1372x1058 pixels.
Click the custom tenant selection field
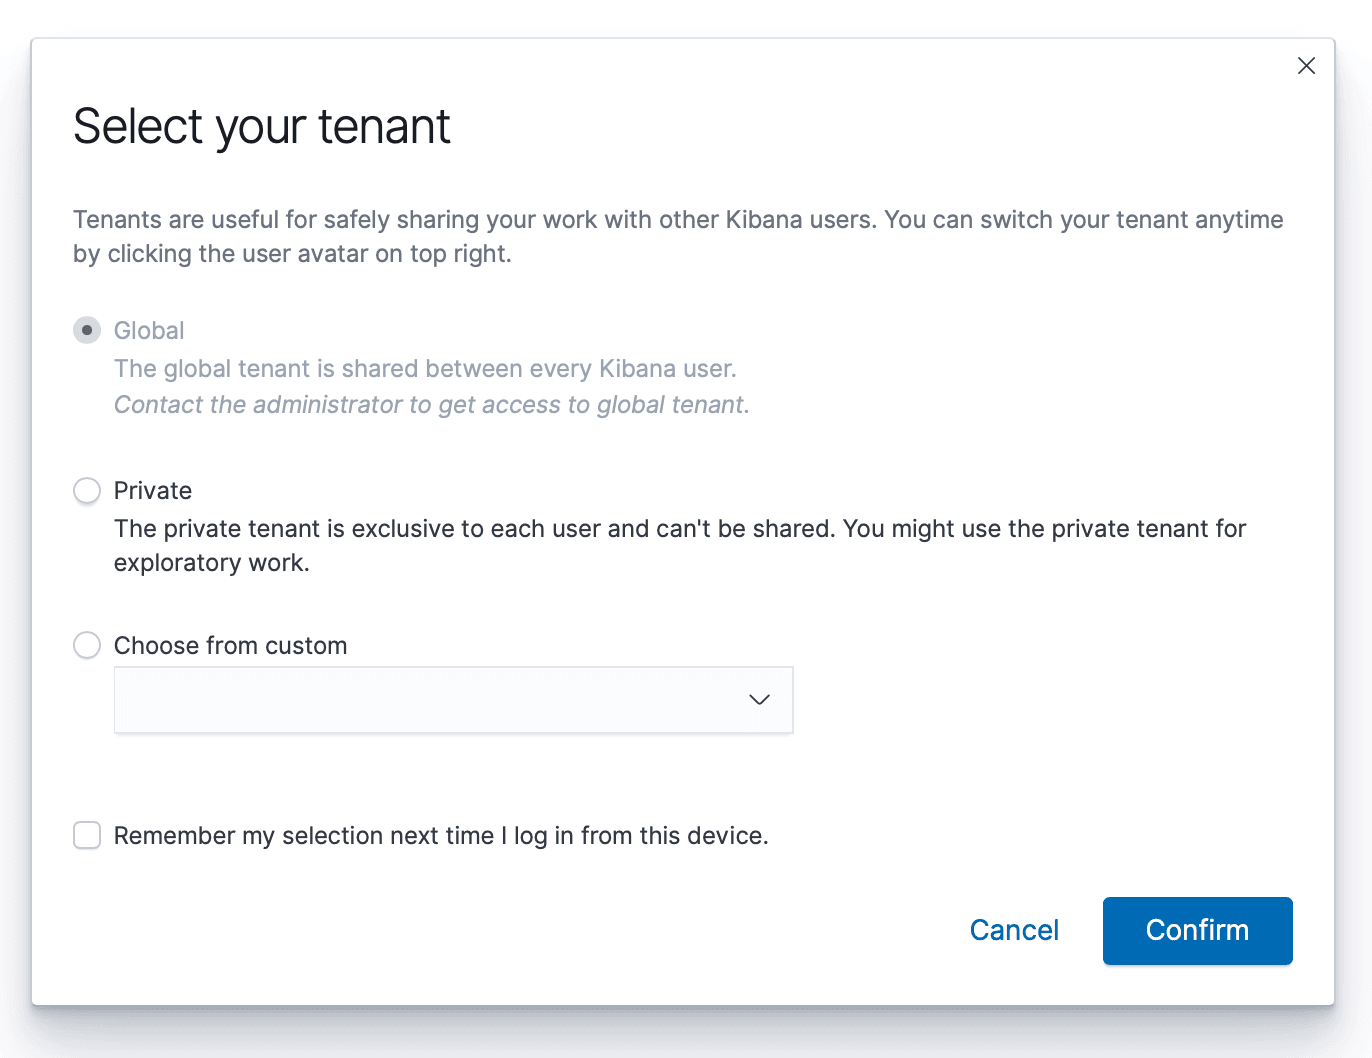453,699
